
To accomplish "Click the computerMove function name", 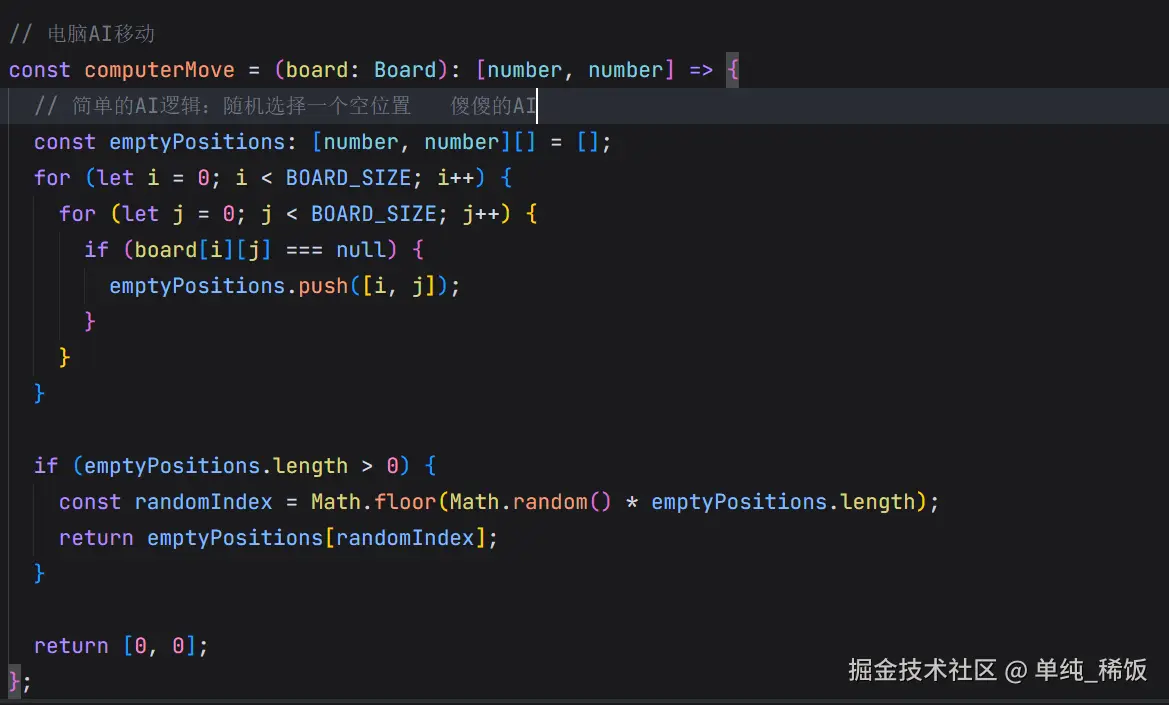I will click(x=159, y=69).
